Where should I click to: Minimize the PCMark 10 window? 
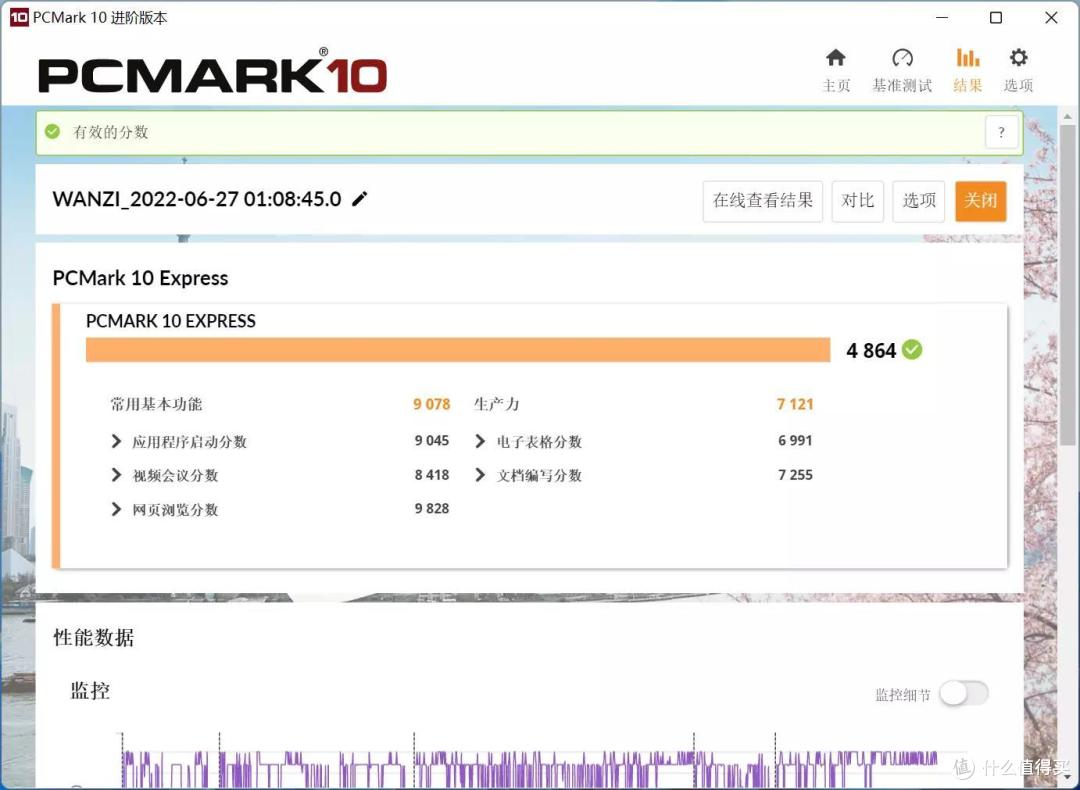click(x=942, y=18)
